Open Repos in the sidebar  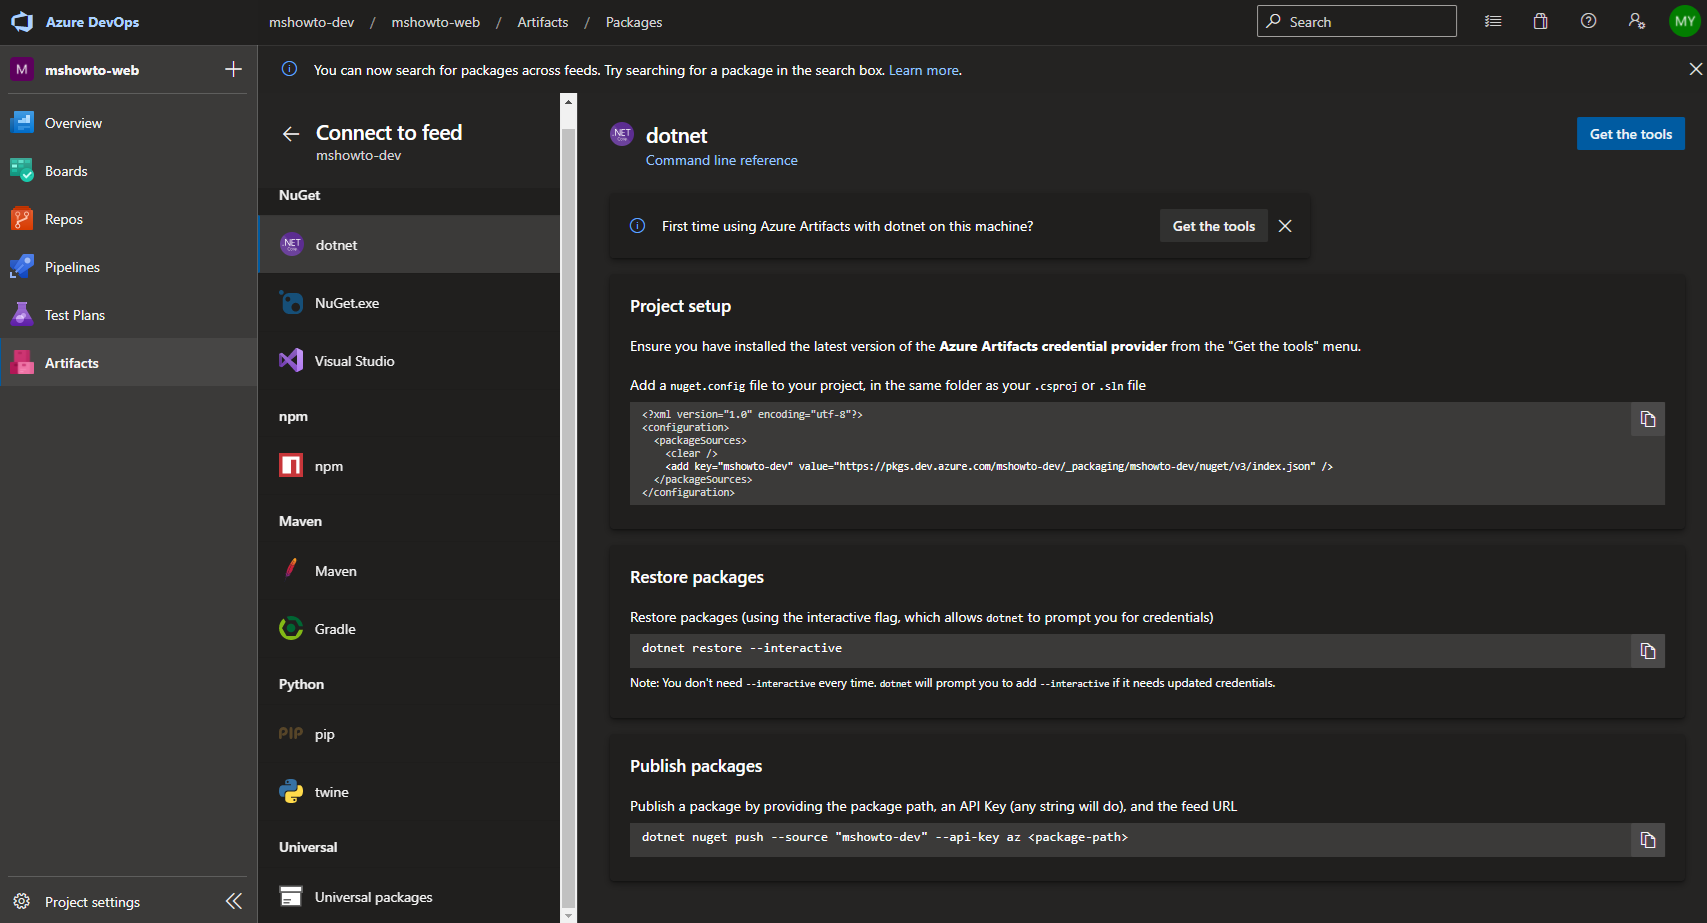click(128, 219)
